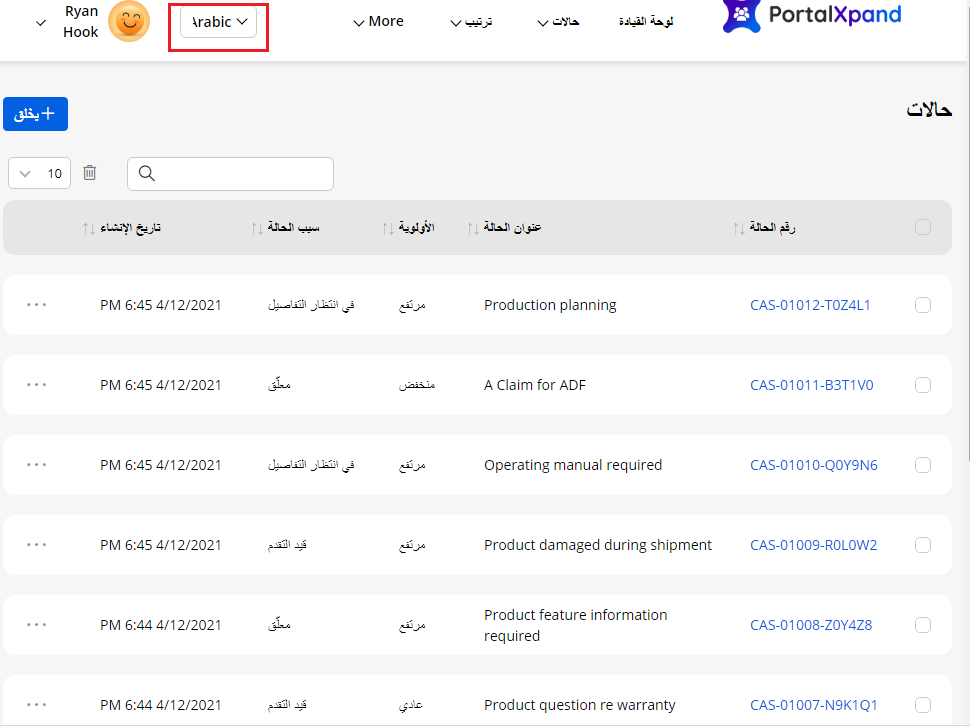This screenshot has height=728, width=970.
Task: Select checkbox for case CAS-01009-R0L0W2
Action: 922,545
